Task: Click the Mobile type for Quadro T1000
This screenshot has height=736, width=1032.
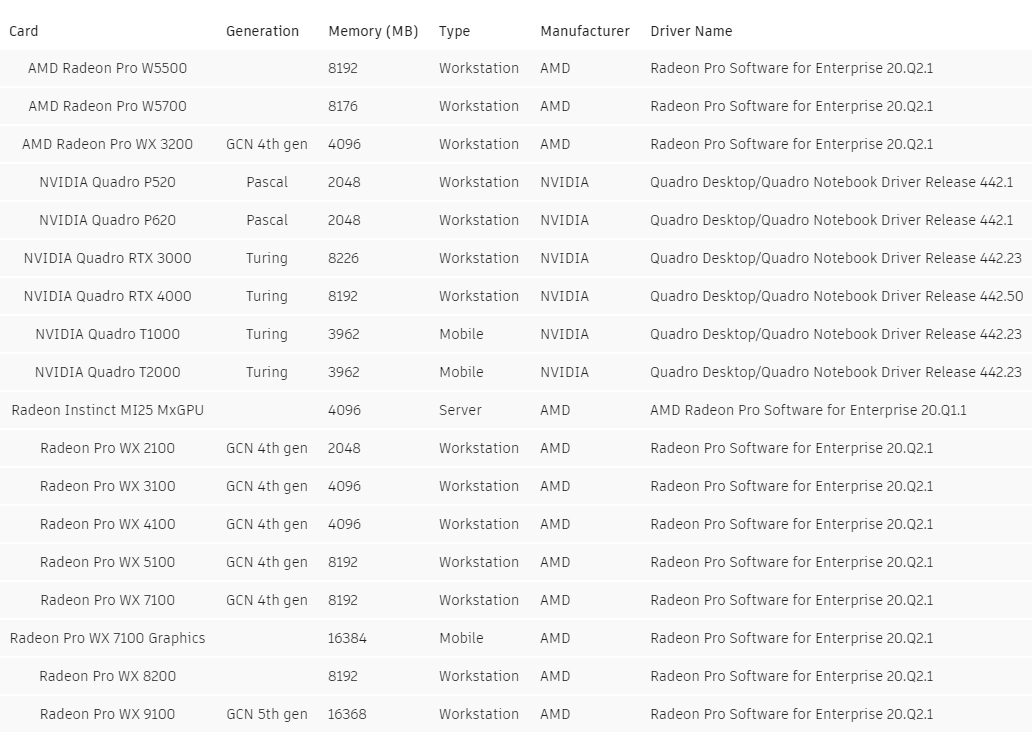Action: point(461,334)
